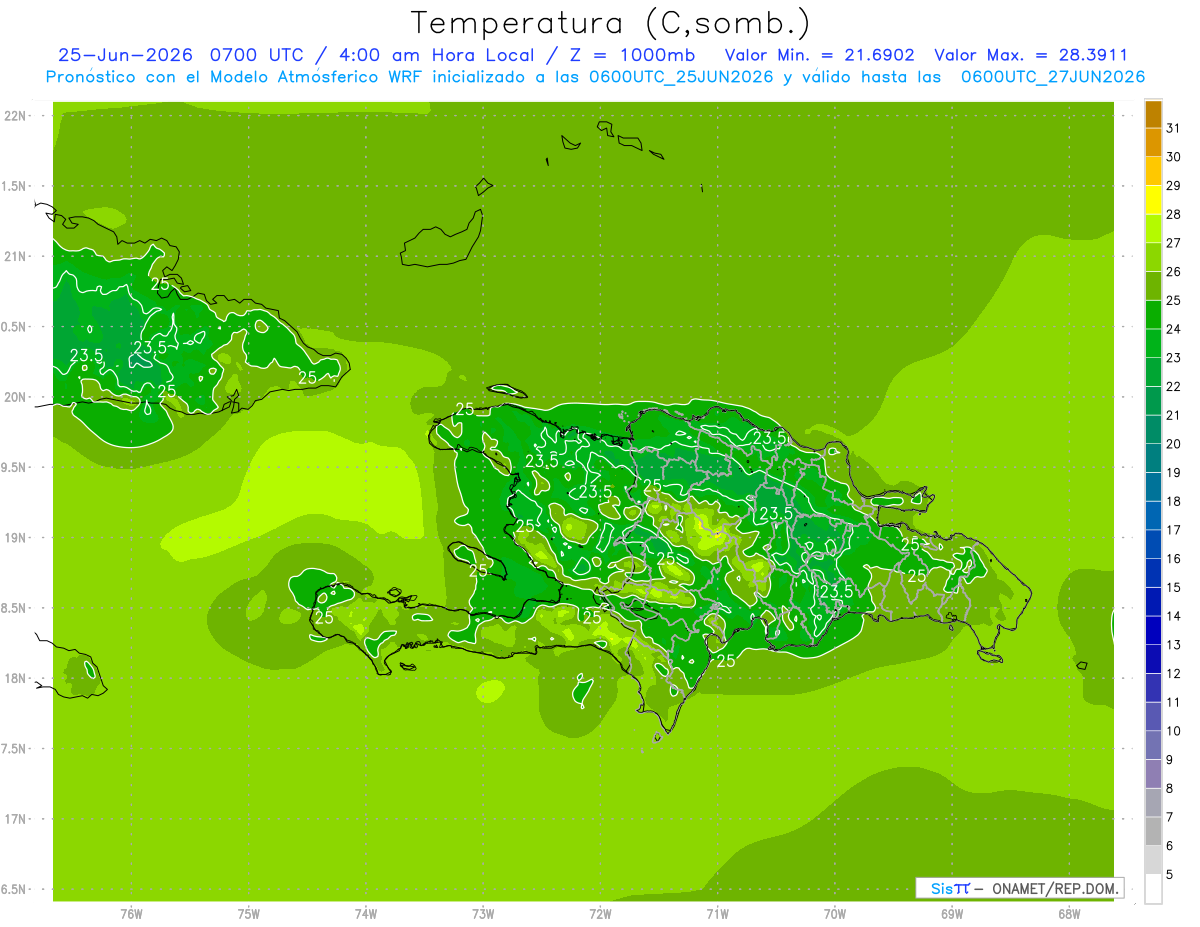The width and height of the screenshot is (1200, 927).
Task: Click the "17" color bar label
Action: [x=1174, y=530]
